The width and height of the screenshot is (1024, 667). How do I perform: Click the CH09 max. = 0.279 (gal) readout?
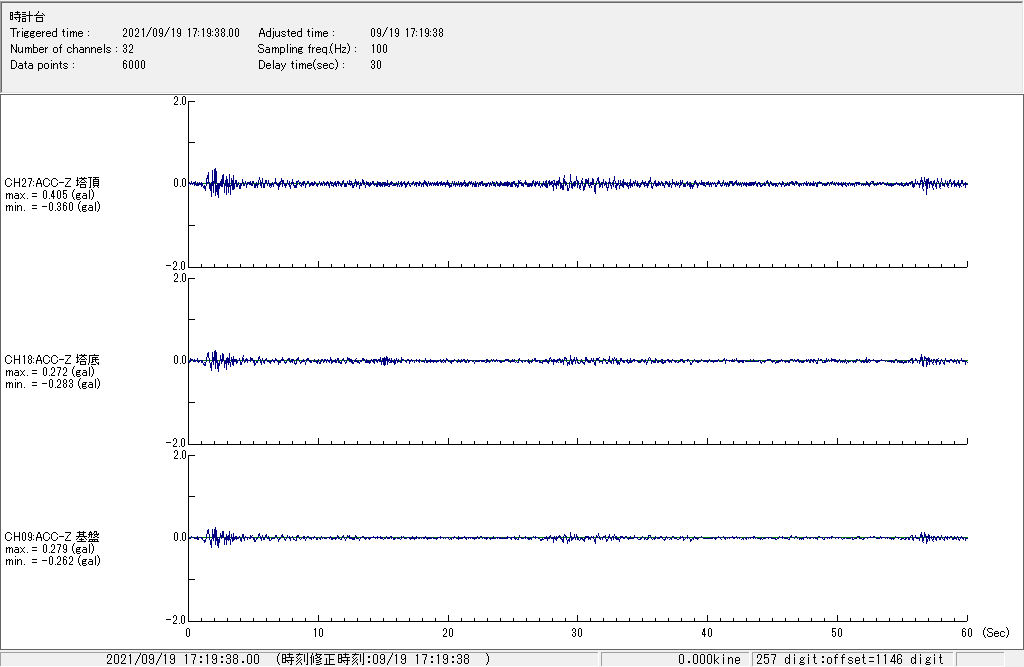pos(50,549)
